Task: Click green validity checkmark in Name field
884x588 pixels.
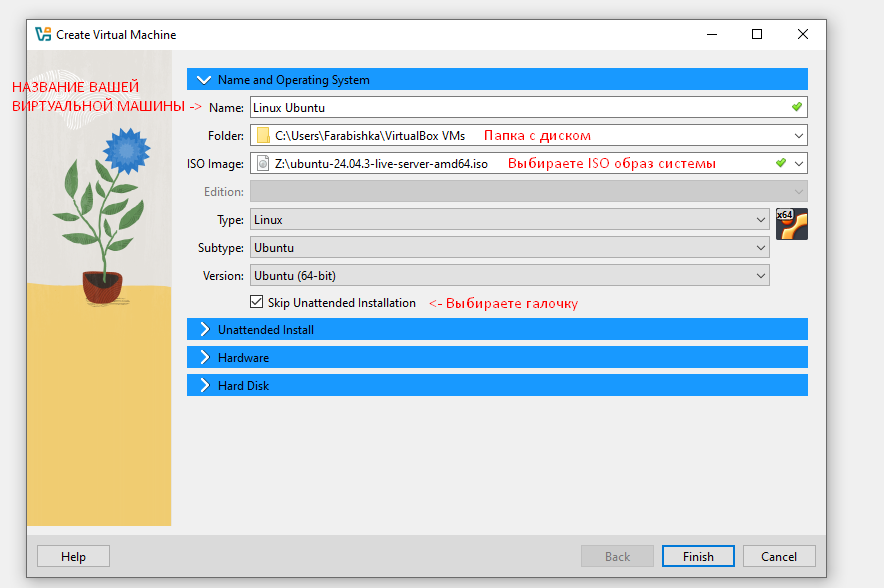Action: (x=796, y=107)
